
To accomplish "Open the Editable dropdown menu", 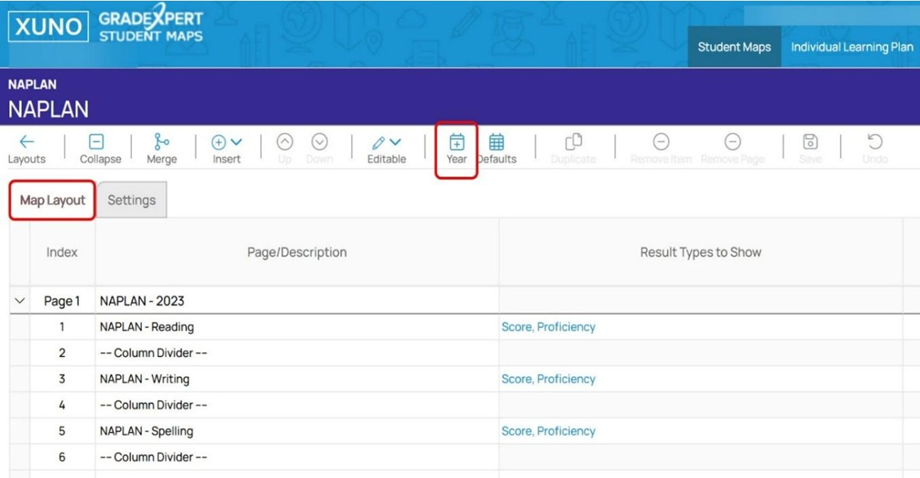I will [x=386, y=143].
